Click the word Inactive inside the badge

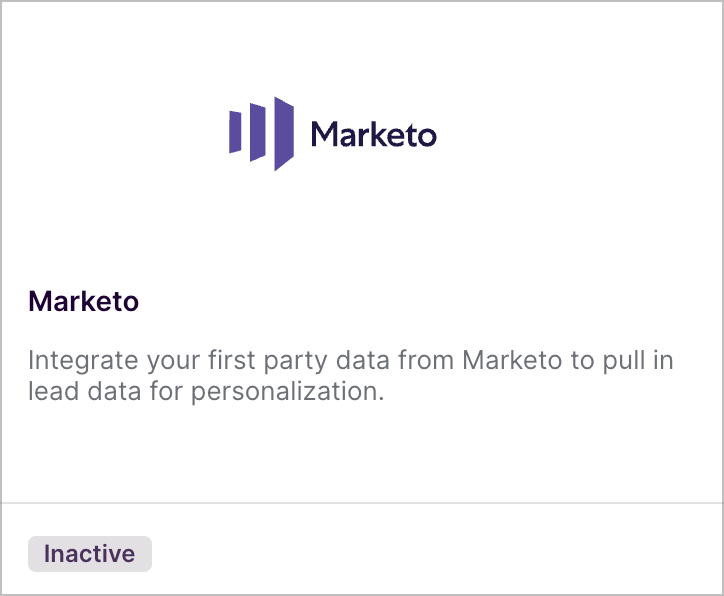coord(90,554)
